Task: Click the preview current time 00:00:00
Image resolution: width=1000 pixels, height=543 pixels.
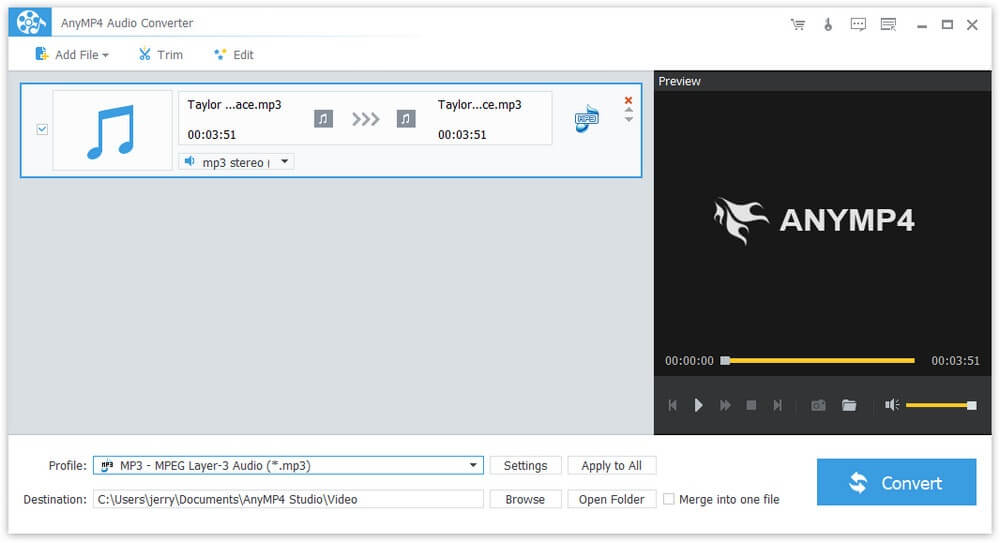Action: pyautogui.click(x=689, y=361)
